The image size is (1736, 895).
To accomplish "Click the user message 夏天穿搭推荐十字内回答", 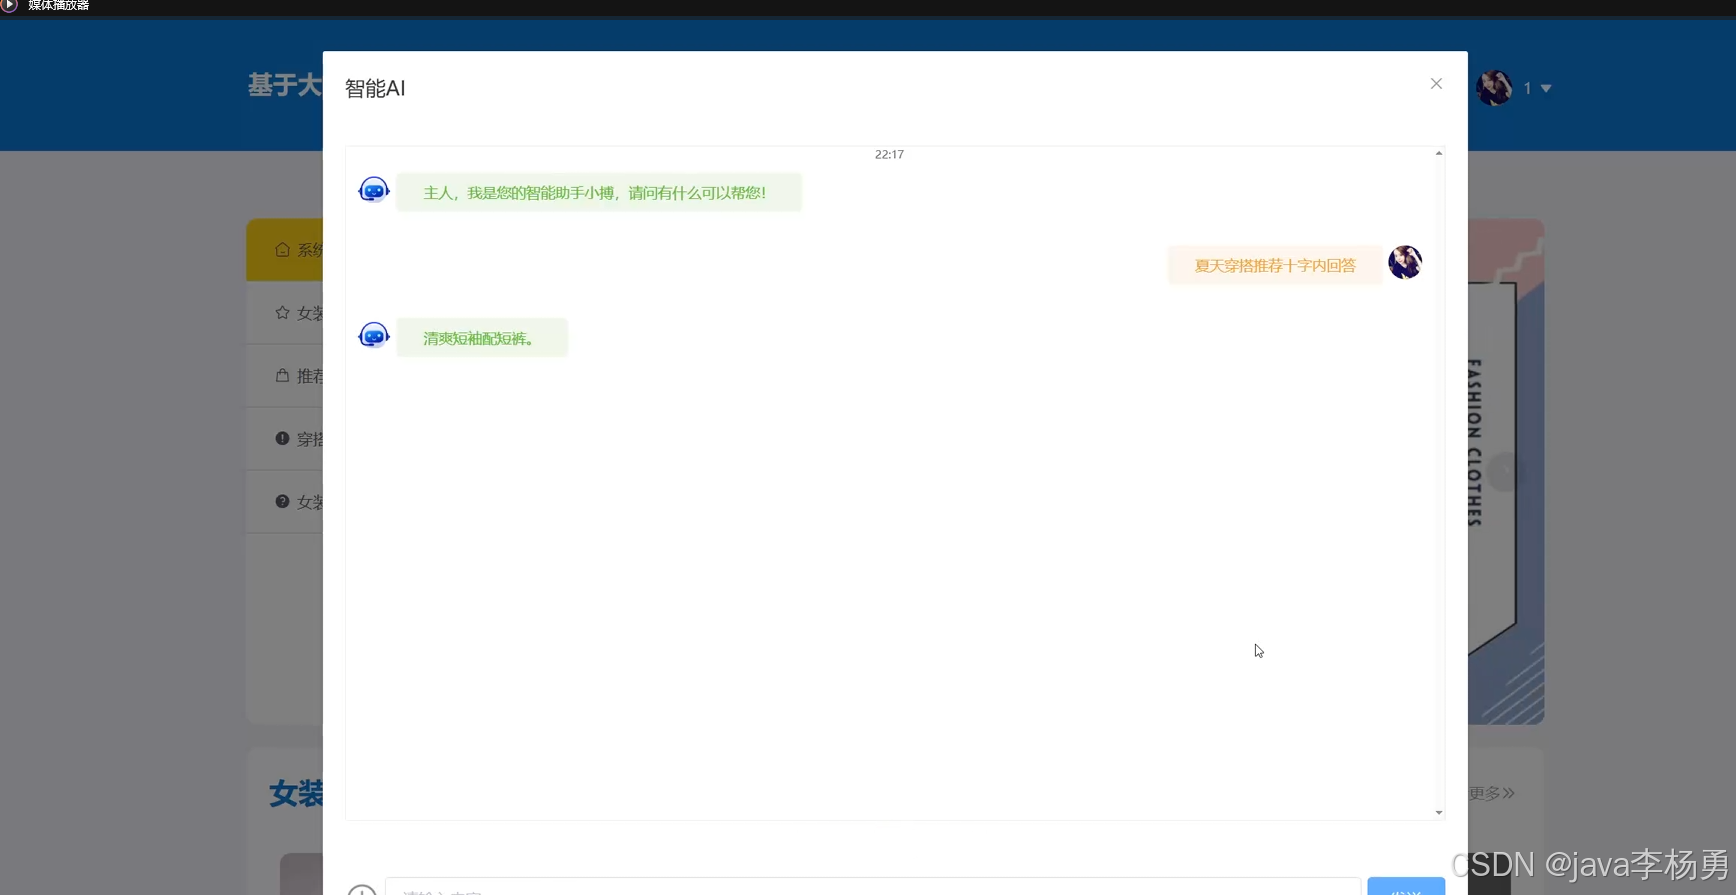I will tap(1275, 265).
